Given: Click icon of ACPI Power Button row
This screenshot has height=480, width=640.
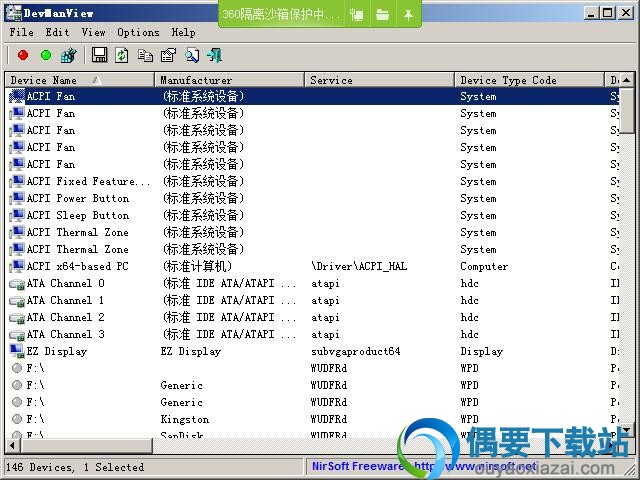Looking at the screenshot, I should coord(17,198).
